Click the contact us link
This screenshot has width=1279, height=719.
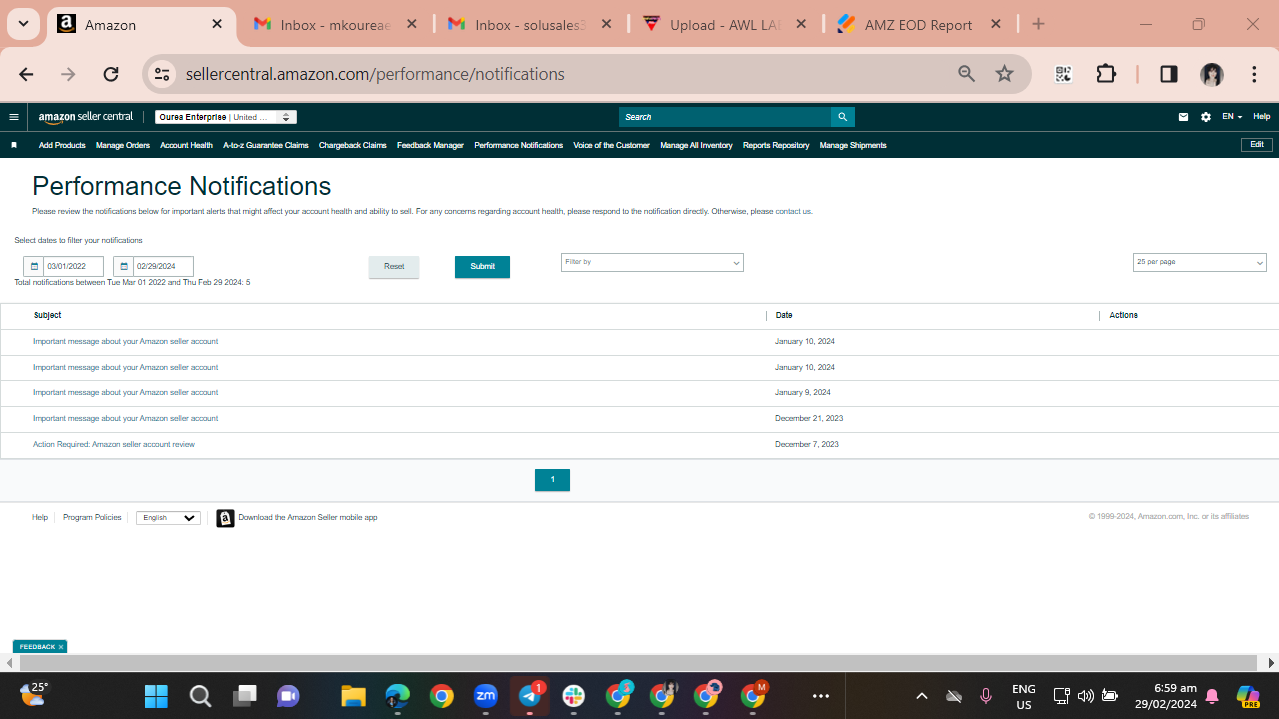coord(793,211)
